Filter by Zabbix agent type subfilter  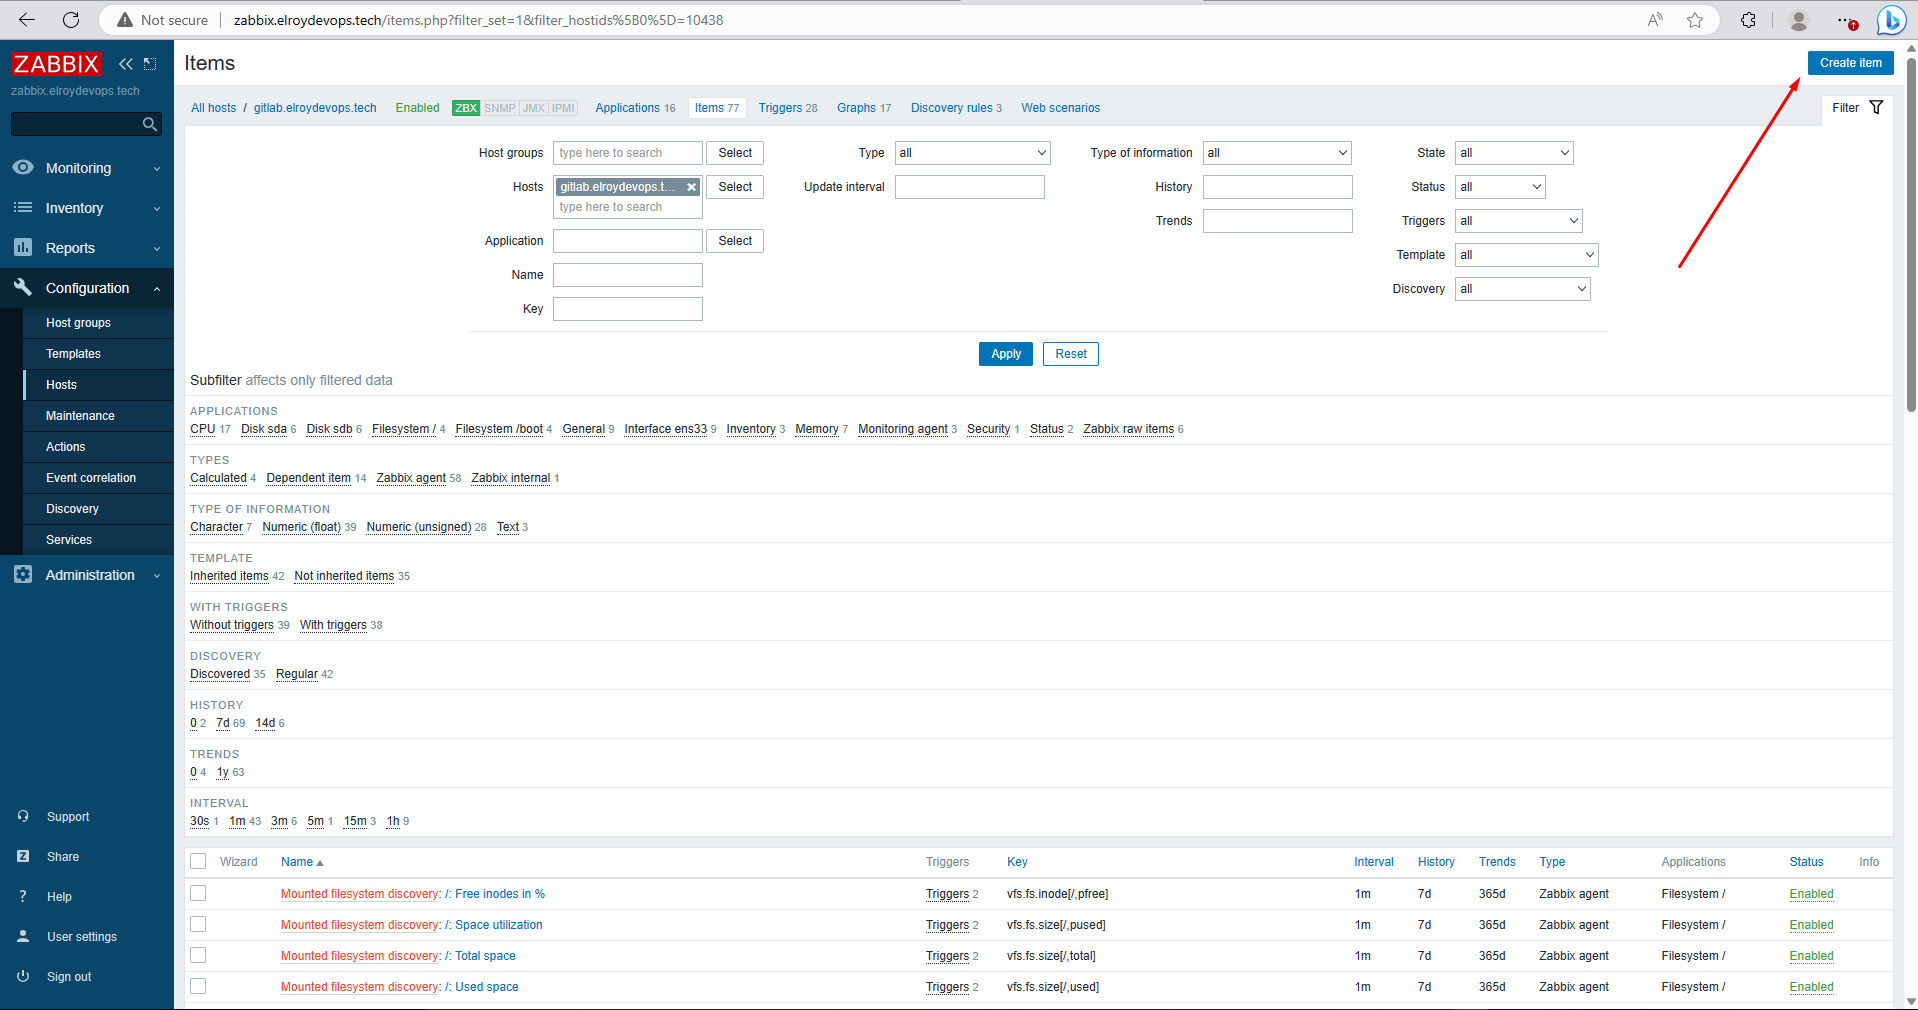411,478
